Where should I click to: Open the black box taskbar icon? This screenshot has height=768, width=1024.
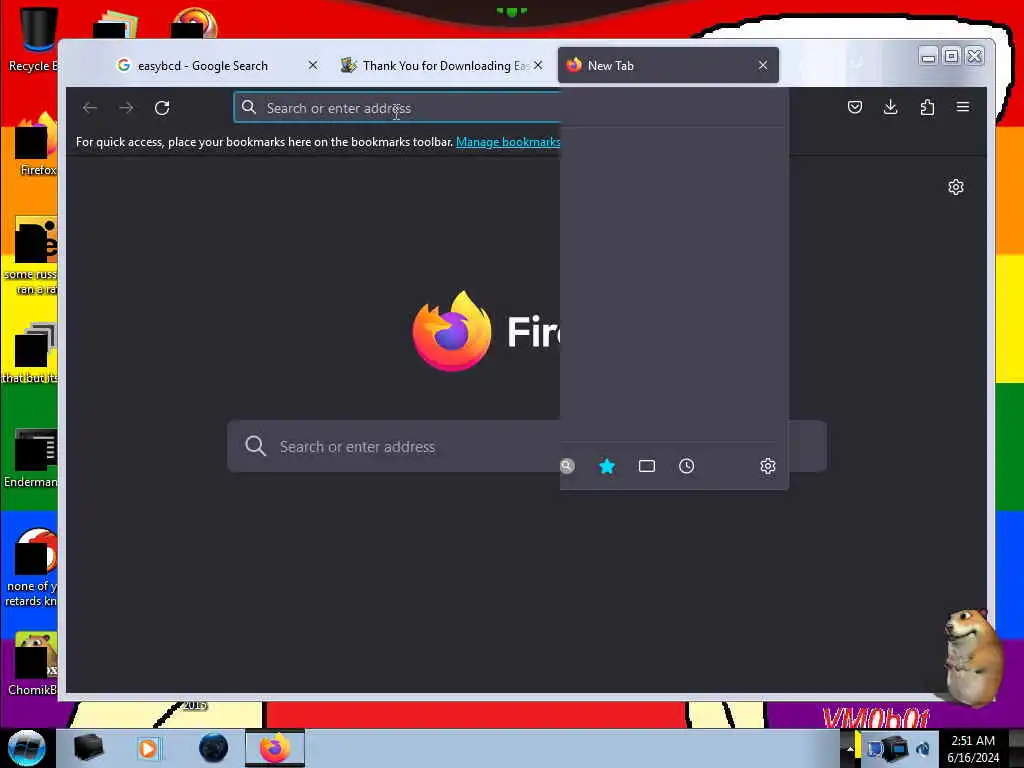coord(89,748)
